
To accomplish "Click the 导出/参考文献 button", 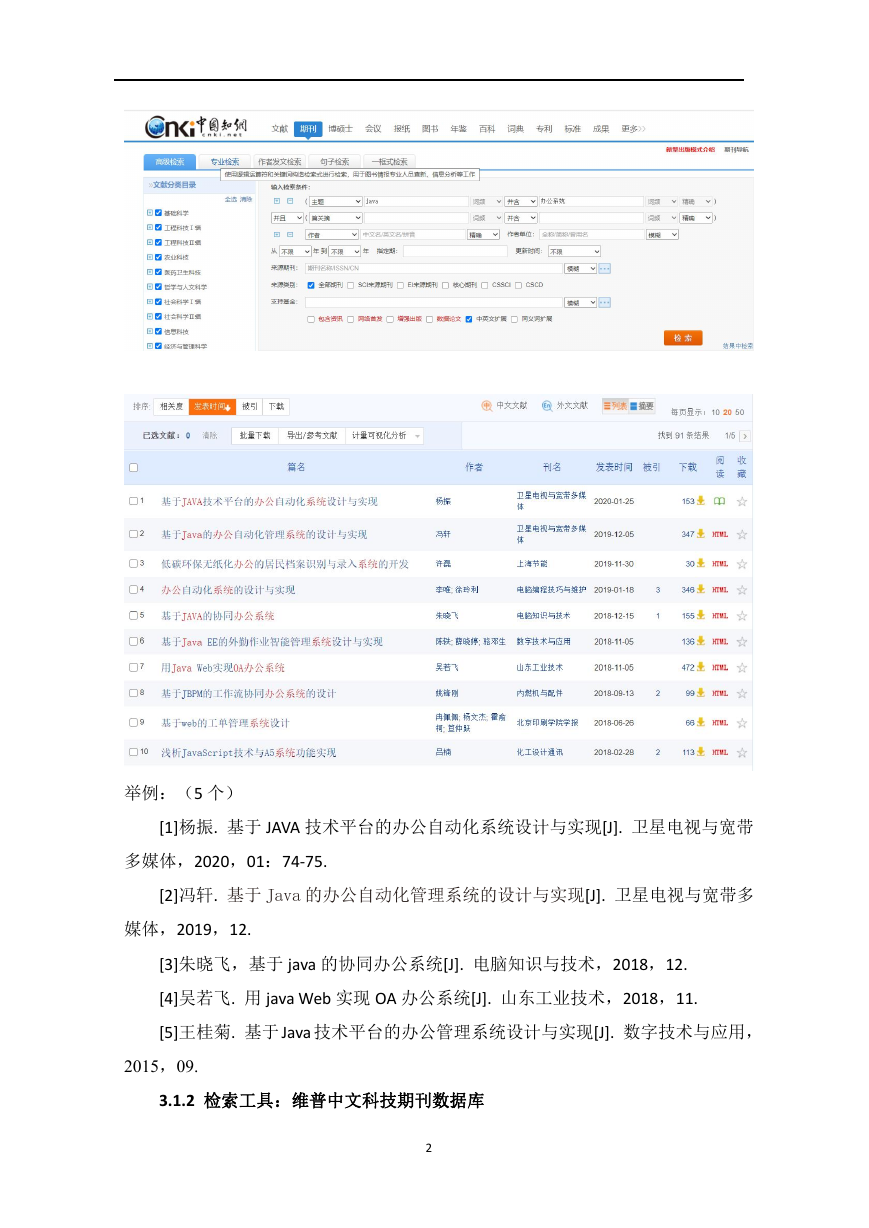I will click(312, 436).
